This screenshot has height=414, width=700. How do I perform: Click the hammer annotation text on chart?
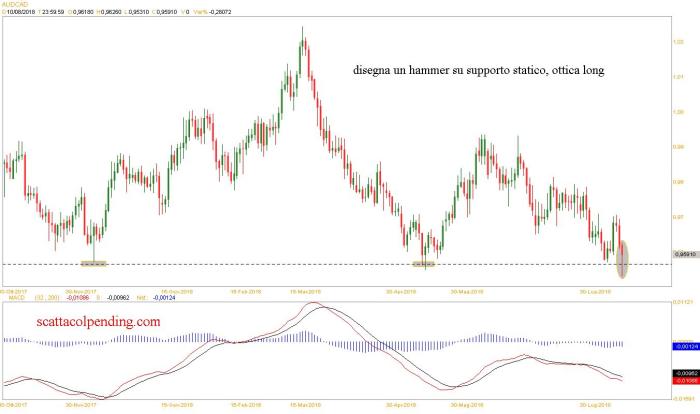479,71
